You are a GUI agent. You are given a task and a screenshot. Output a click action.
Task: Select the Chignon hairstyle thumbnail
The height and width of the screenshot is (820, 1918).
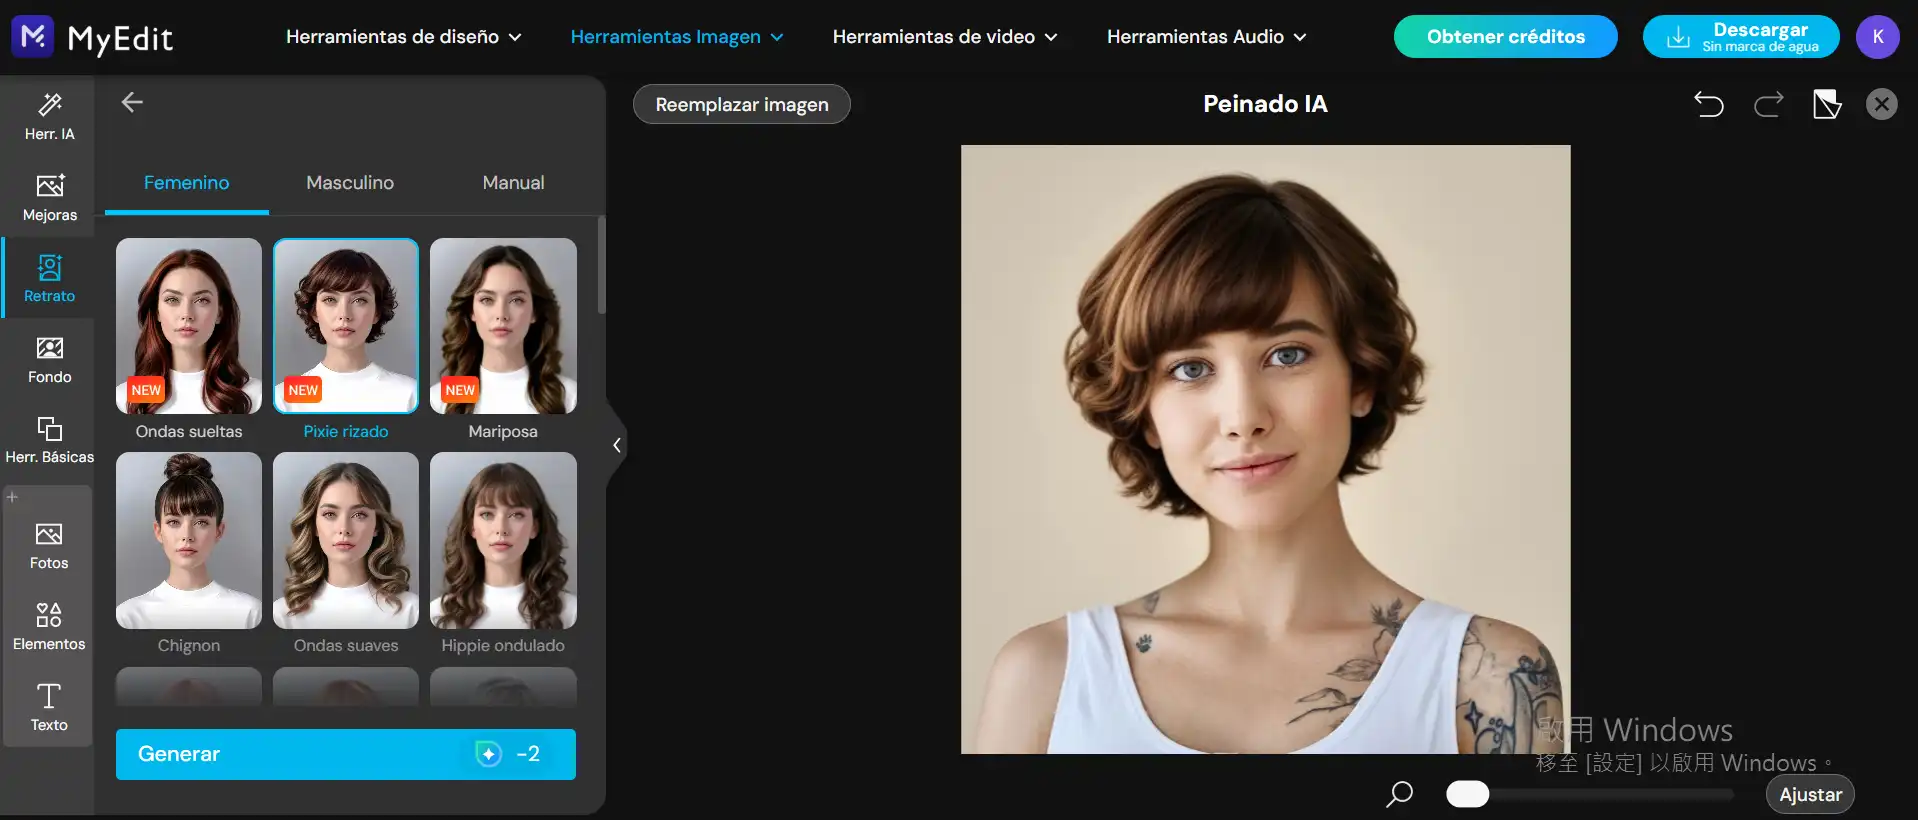click(x=189, y=541)
